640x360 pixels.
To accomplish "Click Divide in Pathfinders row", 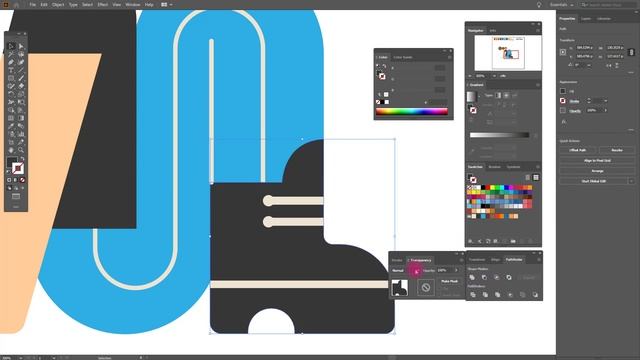I will pos(473,294).
